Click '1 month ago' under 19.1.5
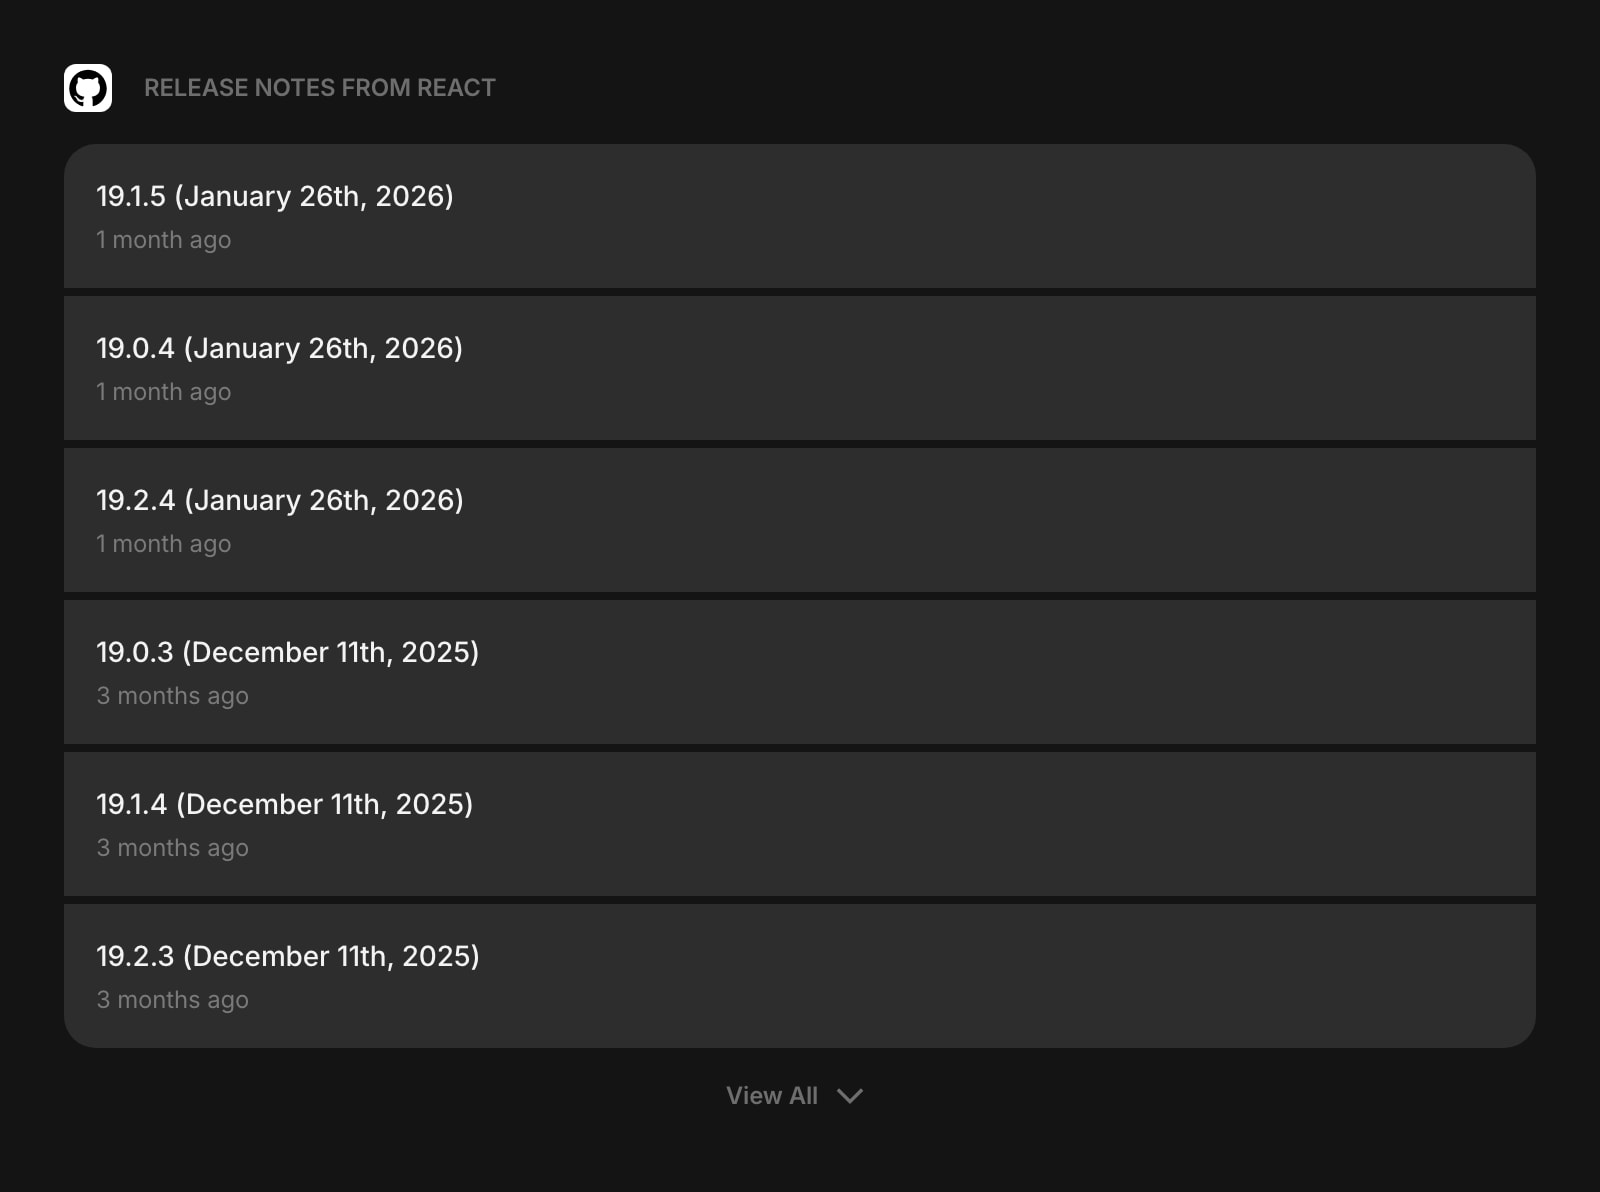 point(164,240)
